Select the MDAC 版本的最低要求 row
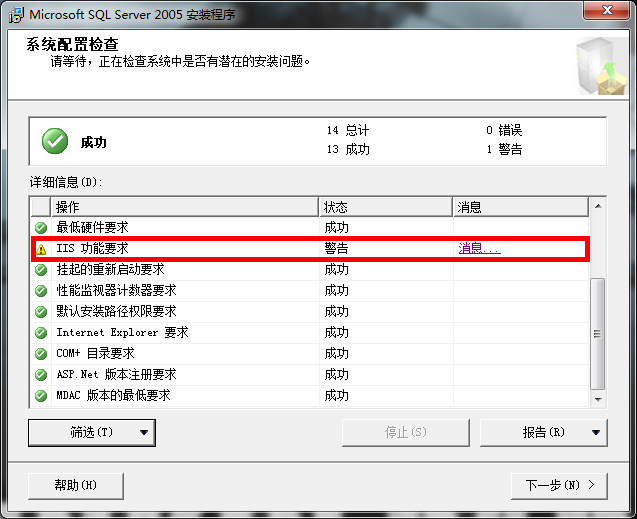 pyautogui.click(x=310, y=396)
